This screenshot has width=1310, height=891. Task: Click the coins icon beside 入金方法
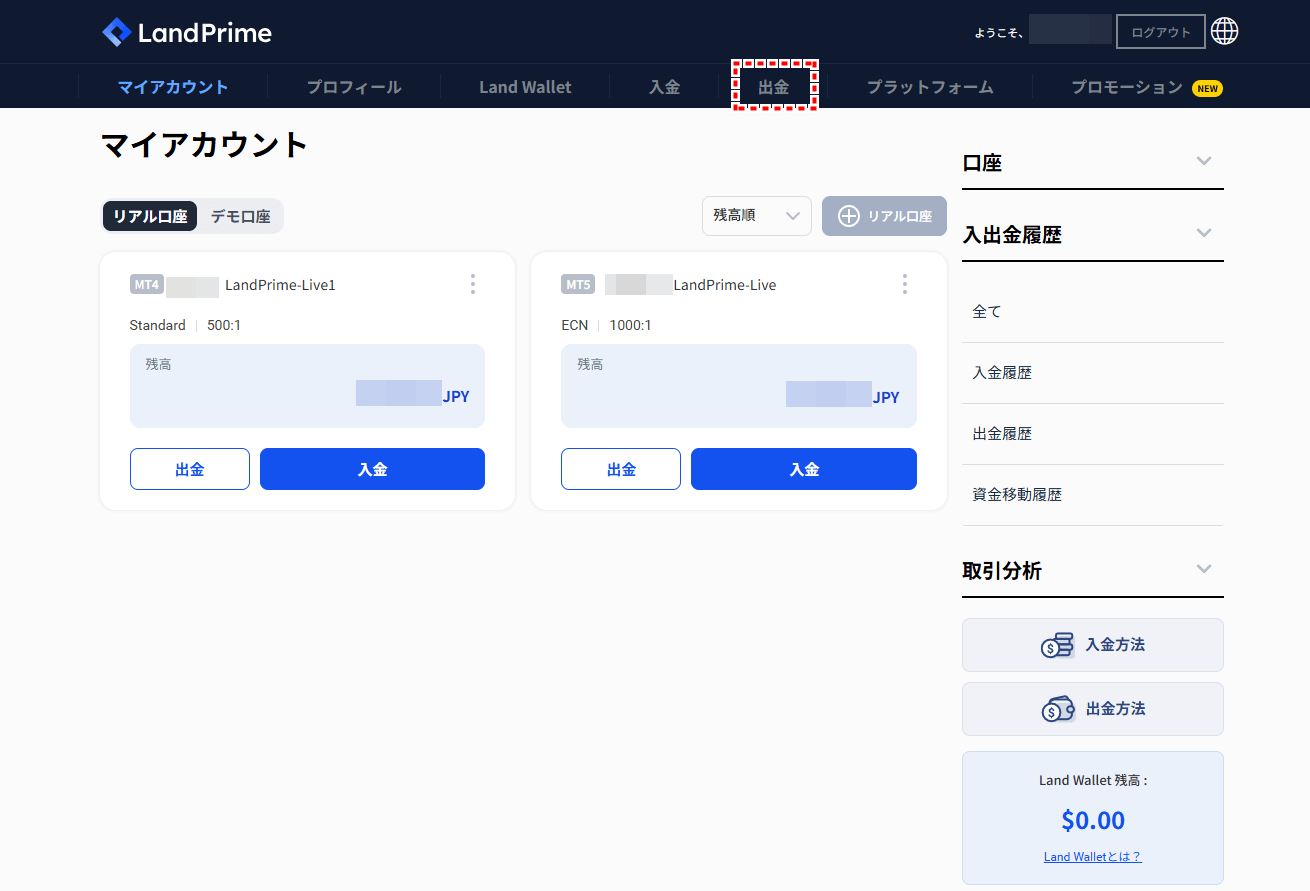click(x=1057, y=645)
